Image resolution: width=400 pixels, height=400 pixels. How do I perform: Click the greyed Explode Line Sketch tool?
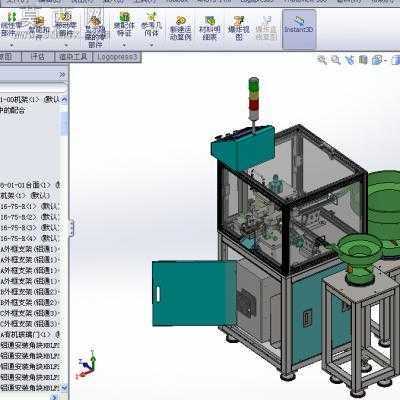click(266, 28)
